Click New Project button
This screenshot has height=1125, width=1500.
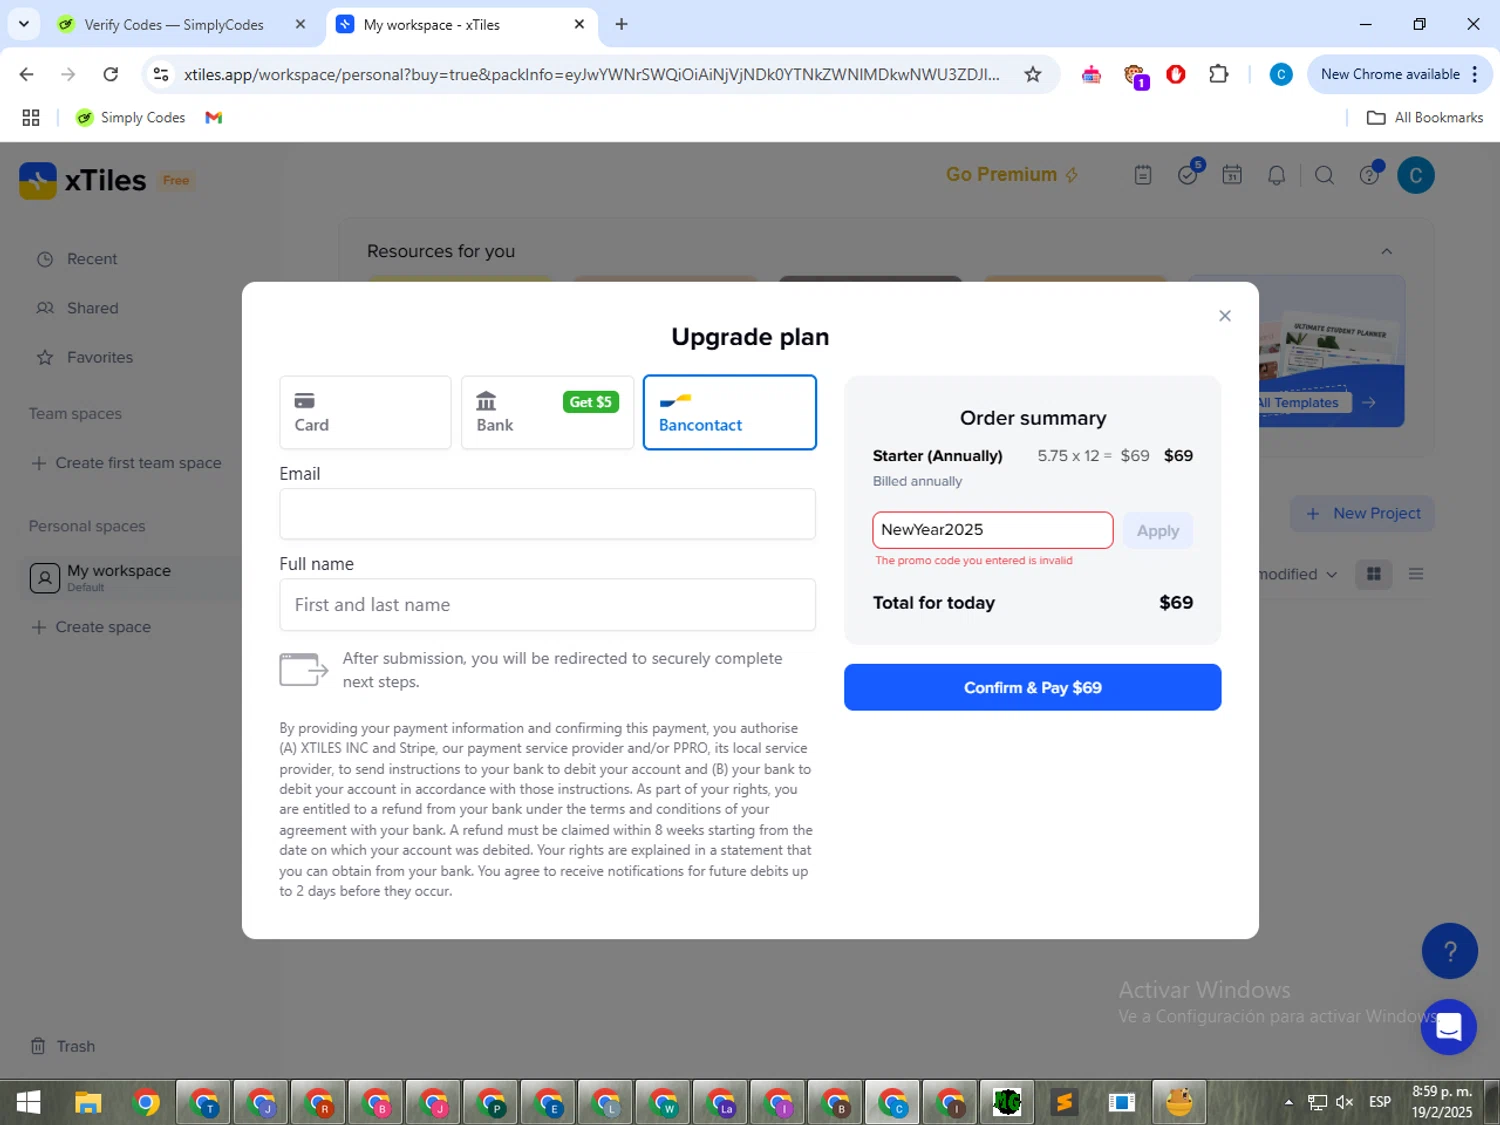coord(1362,513)
